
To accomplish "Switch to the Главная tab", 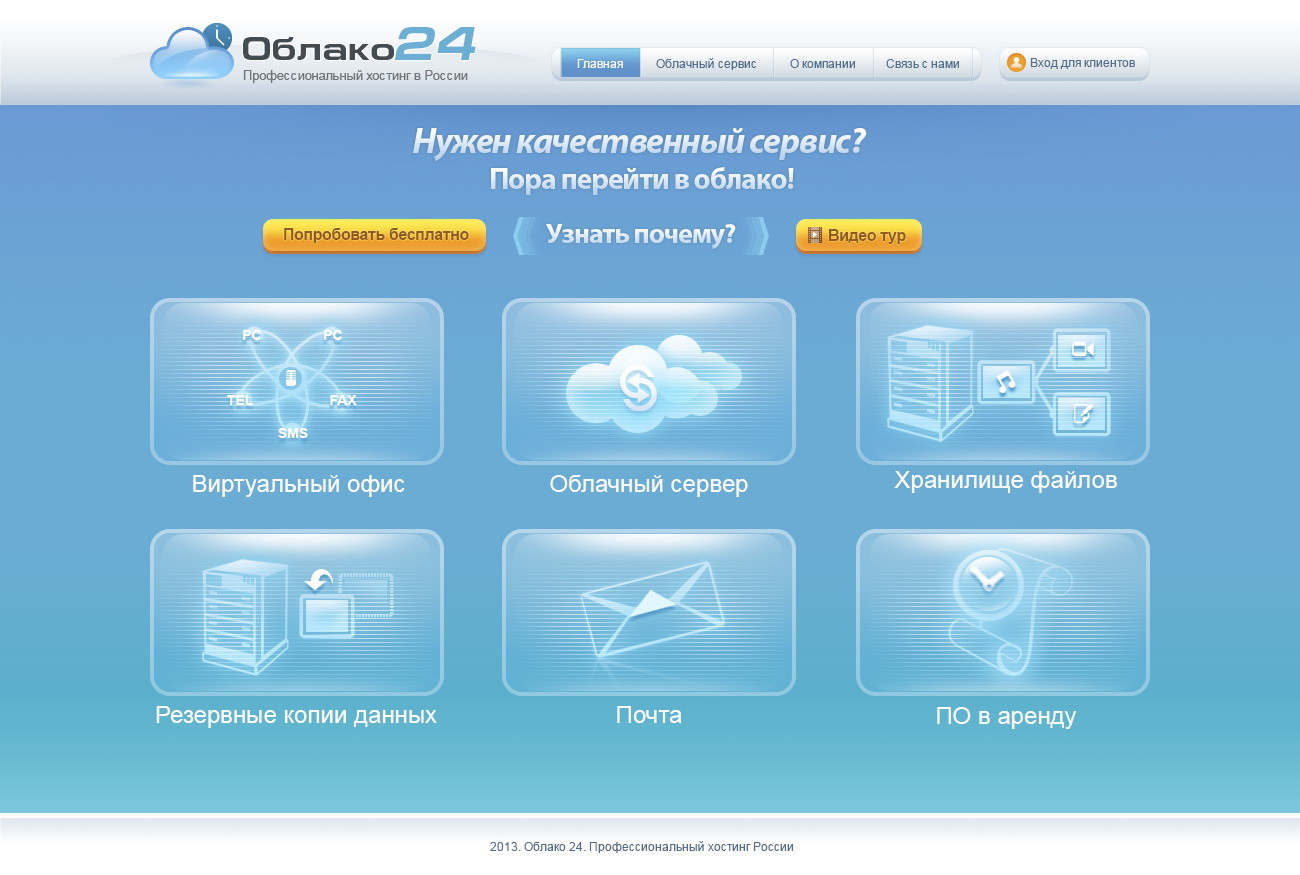I will 600,64.
